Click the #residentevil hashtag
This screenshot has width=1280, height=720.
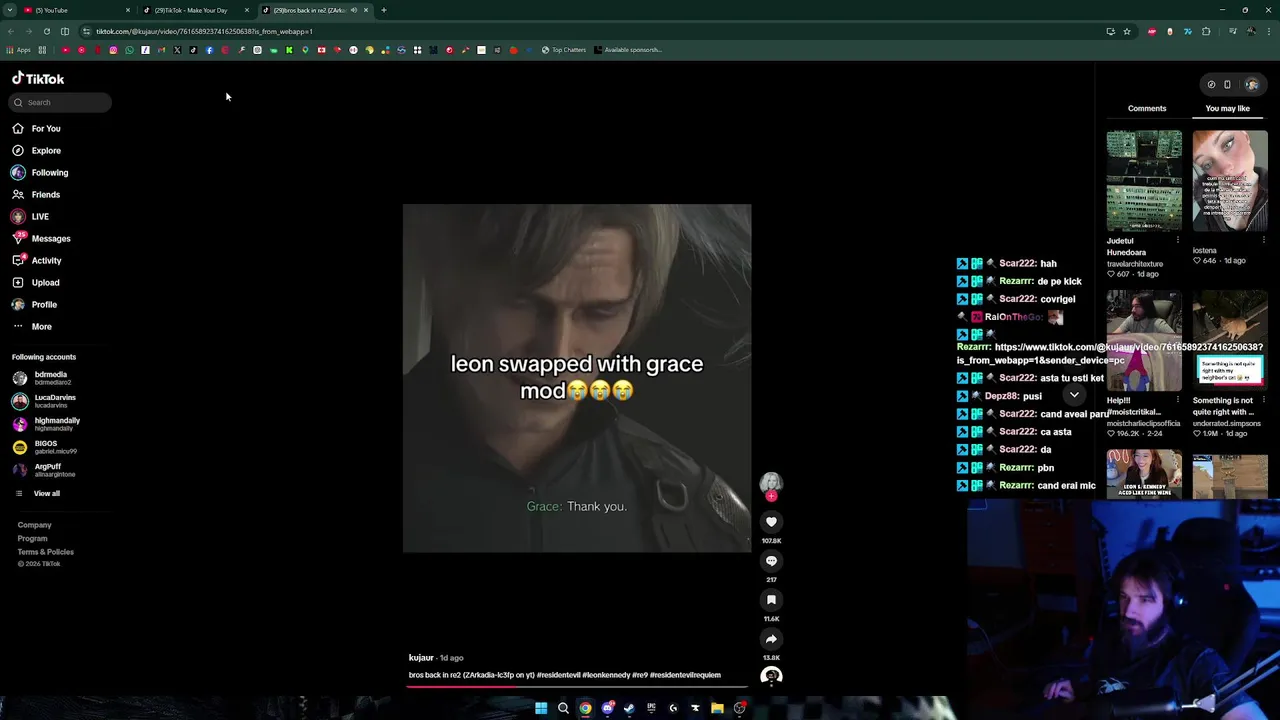pos(558,675)
